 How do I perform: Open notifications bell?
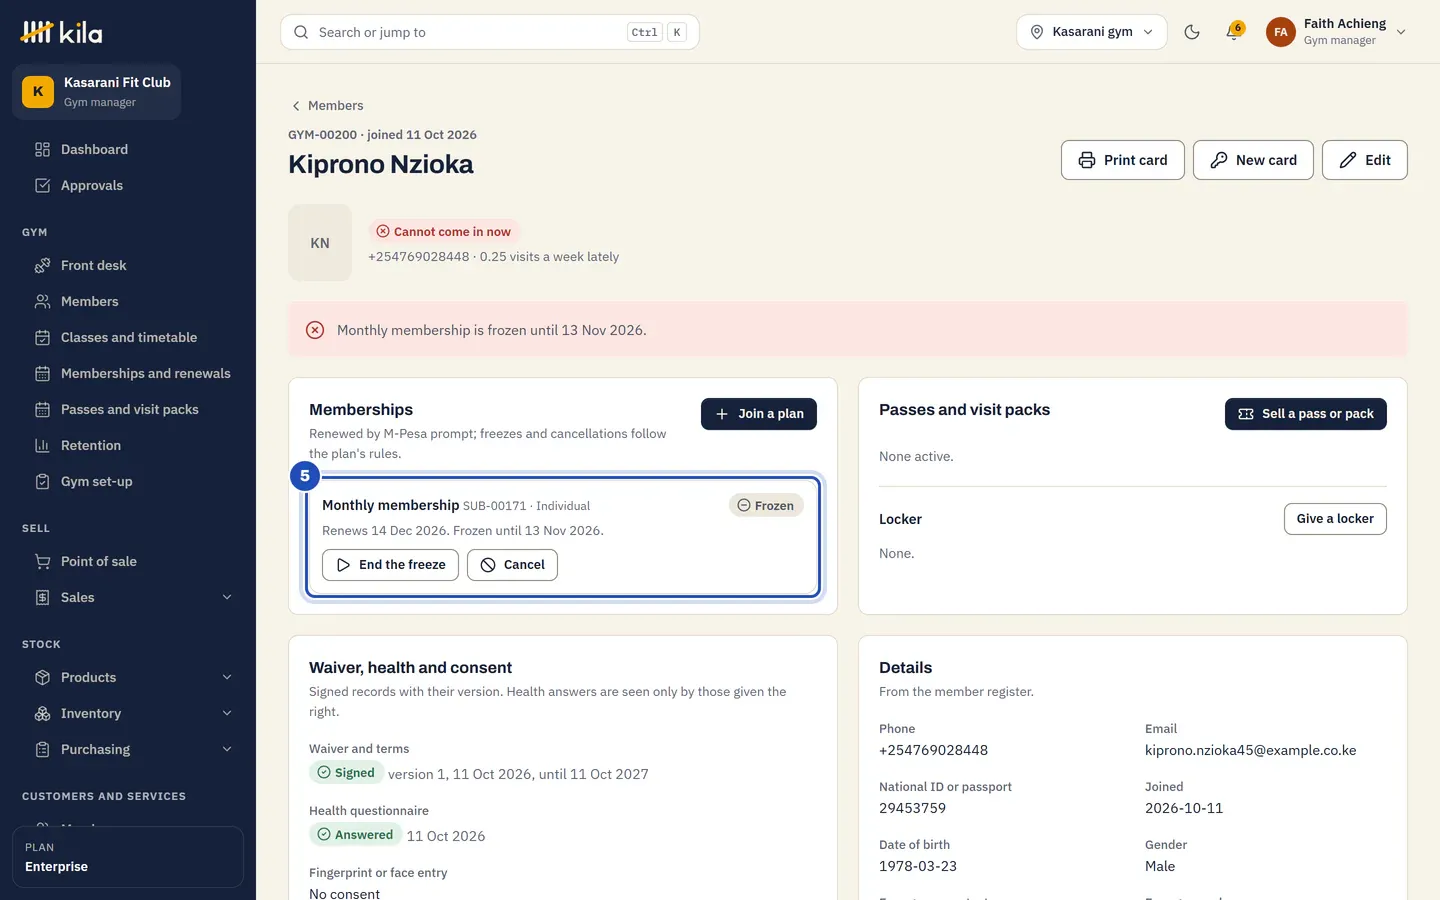pos(1234,32)
